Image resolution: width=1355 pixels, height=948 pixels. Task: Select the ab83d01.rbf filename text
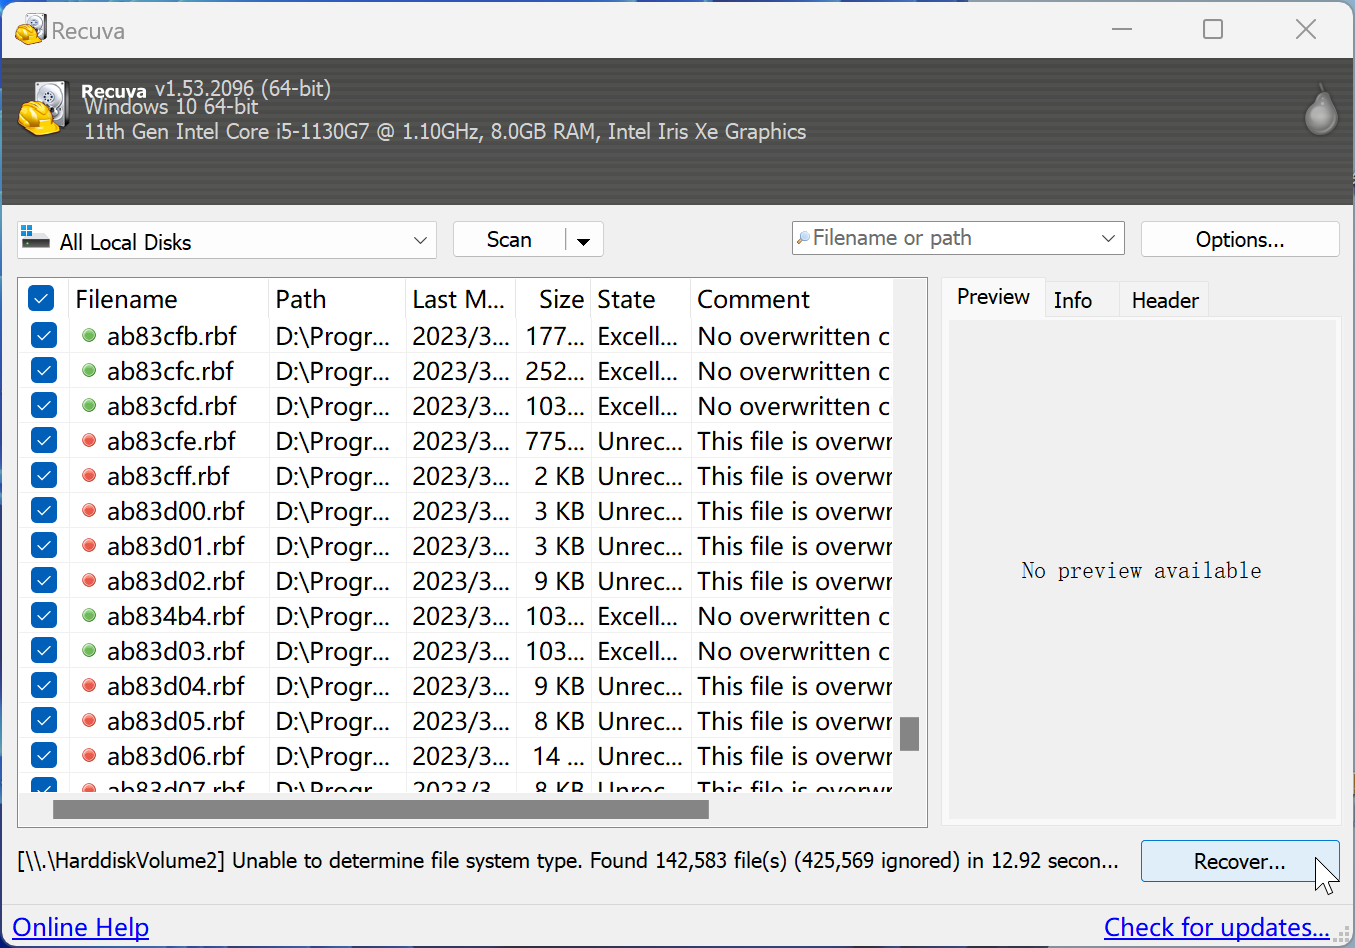pos(176,546)
